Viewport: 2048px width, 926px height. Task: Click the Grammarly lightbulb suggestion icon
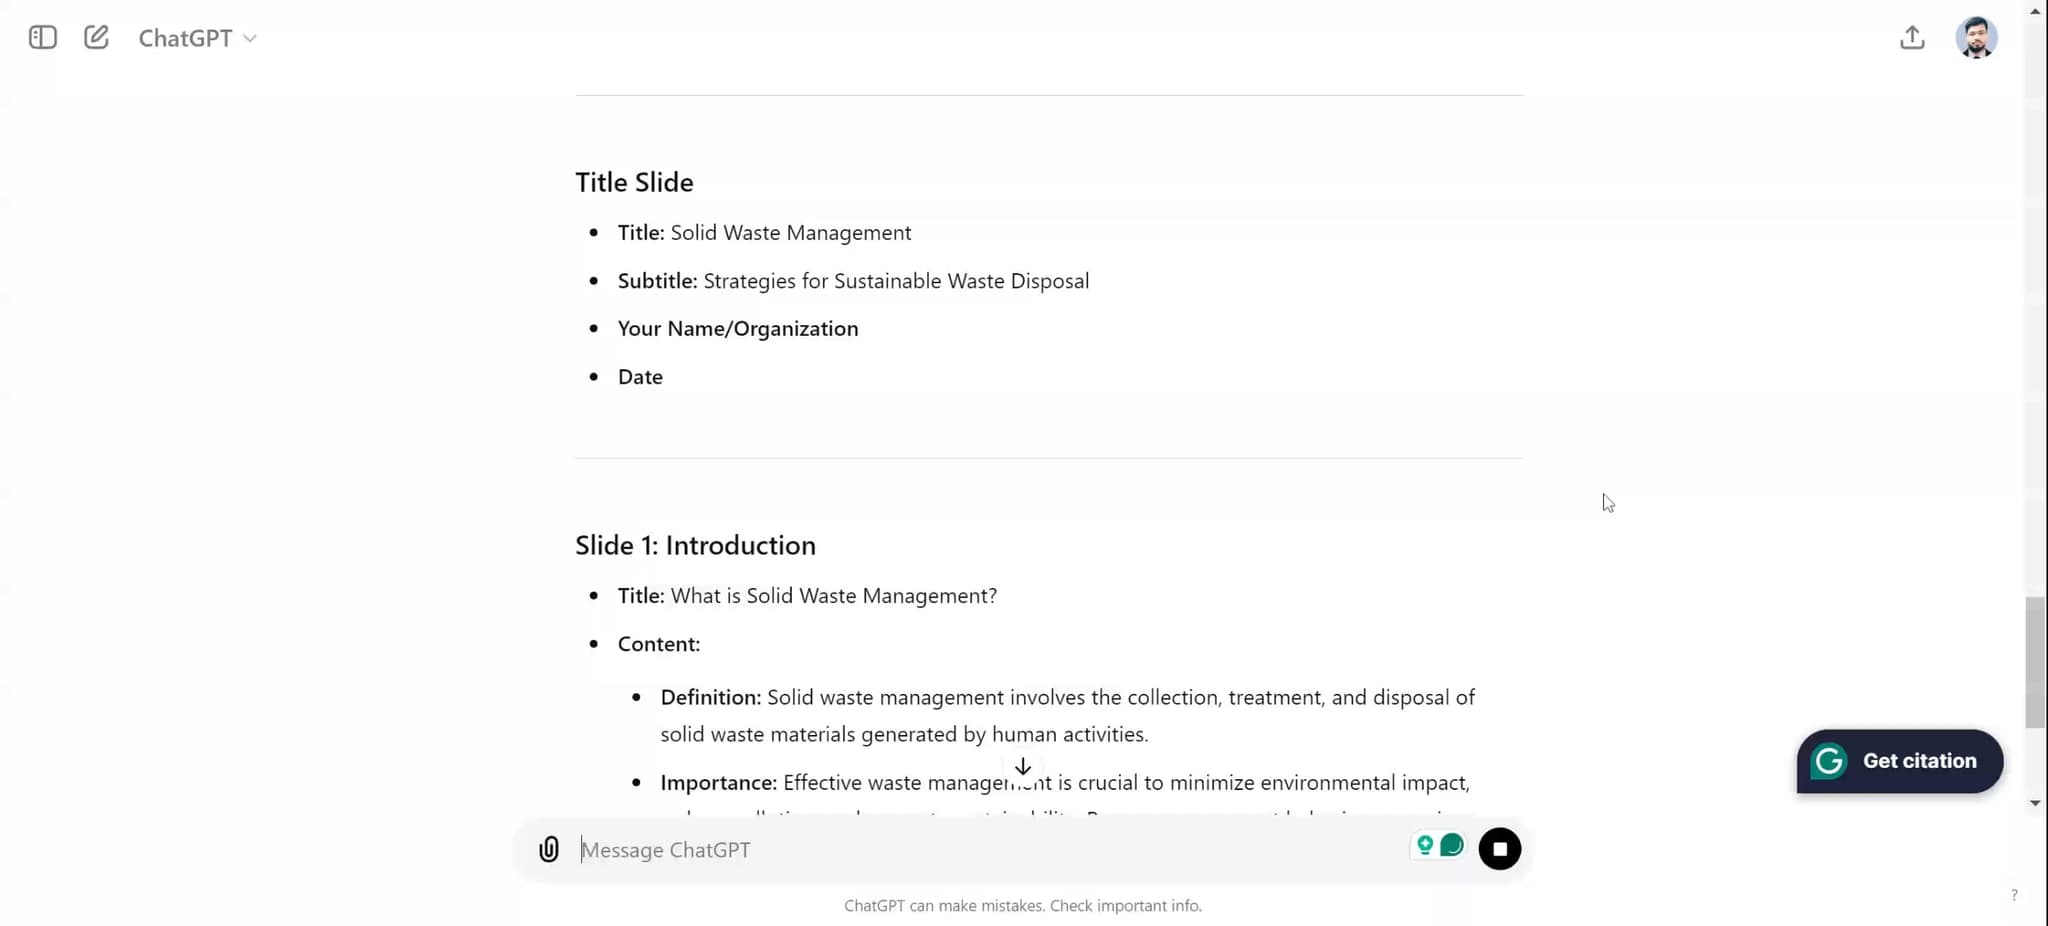tap(1425, 846)
